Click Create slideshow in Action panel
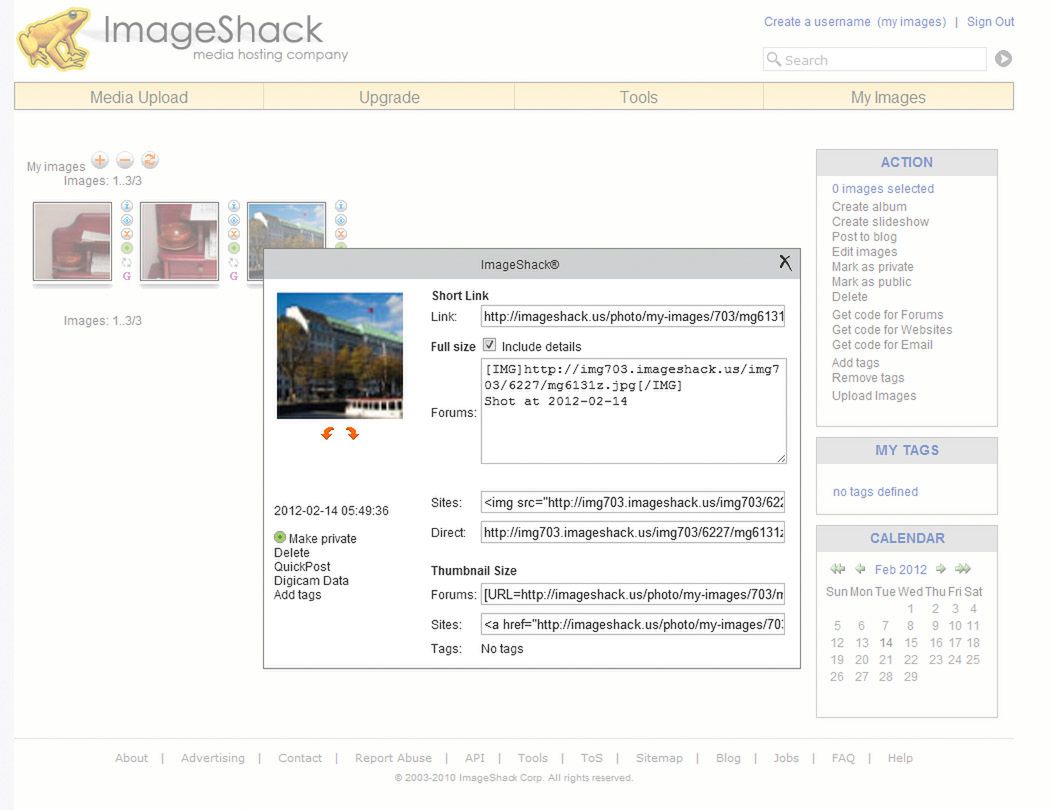The width and height of the screenshot is (1052, 810). click(x=880, y=221)
